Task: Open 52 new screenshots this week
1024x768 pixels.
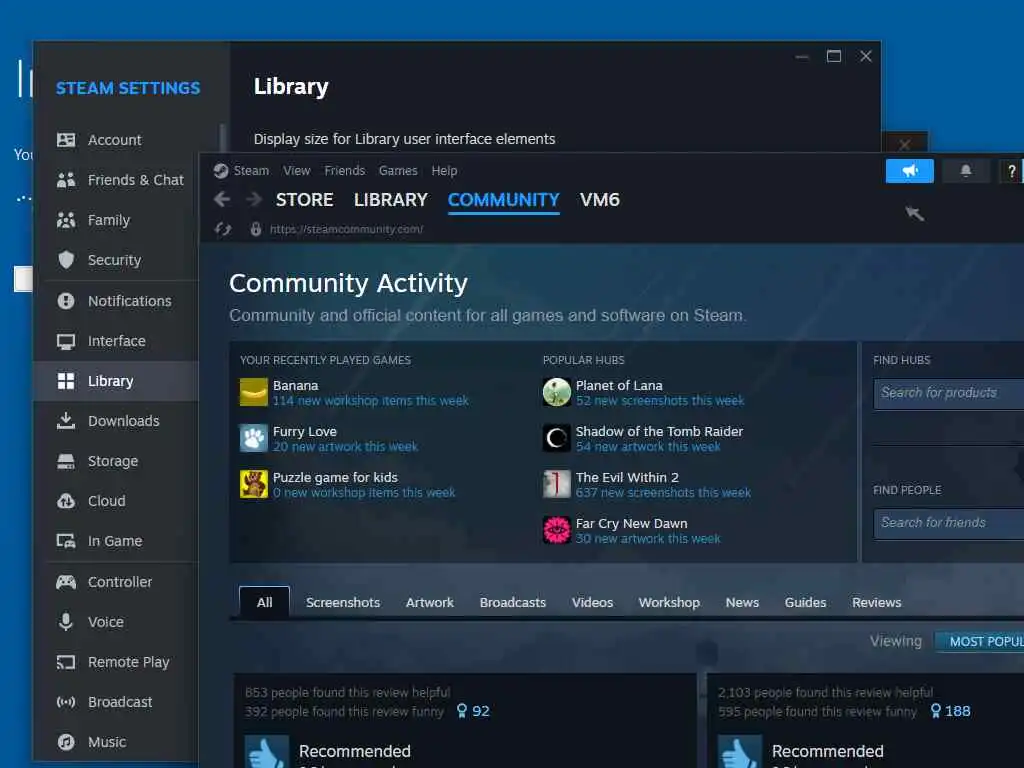Action: tap(660, 400)
